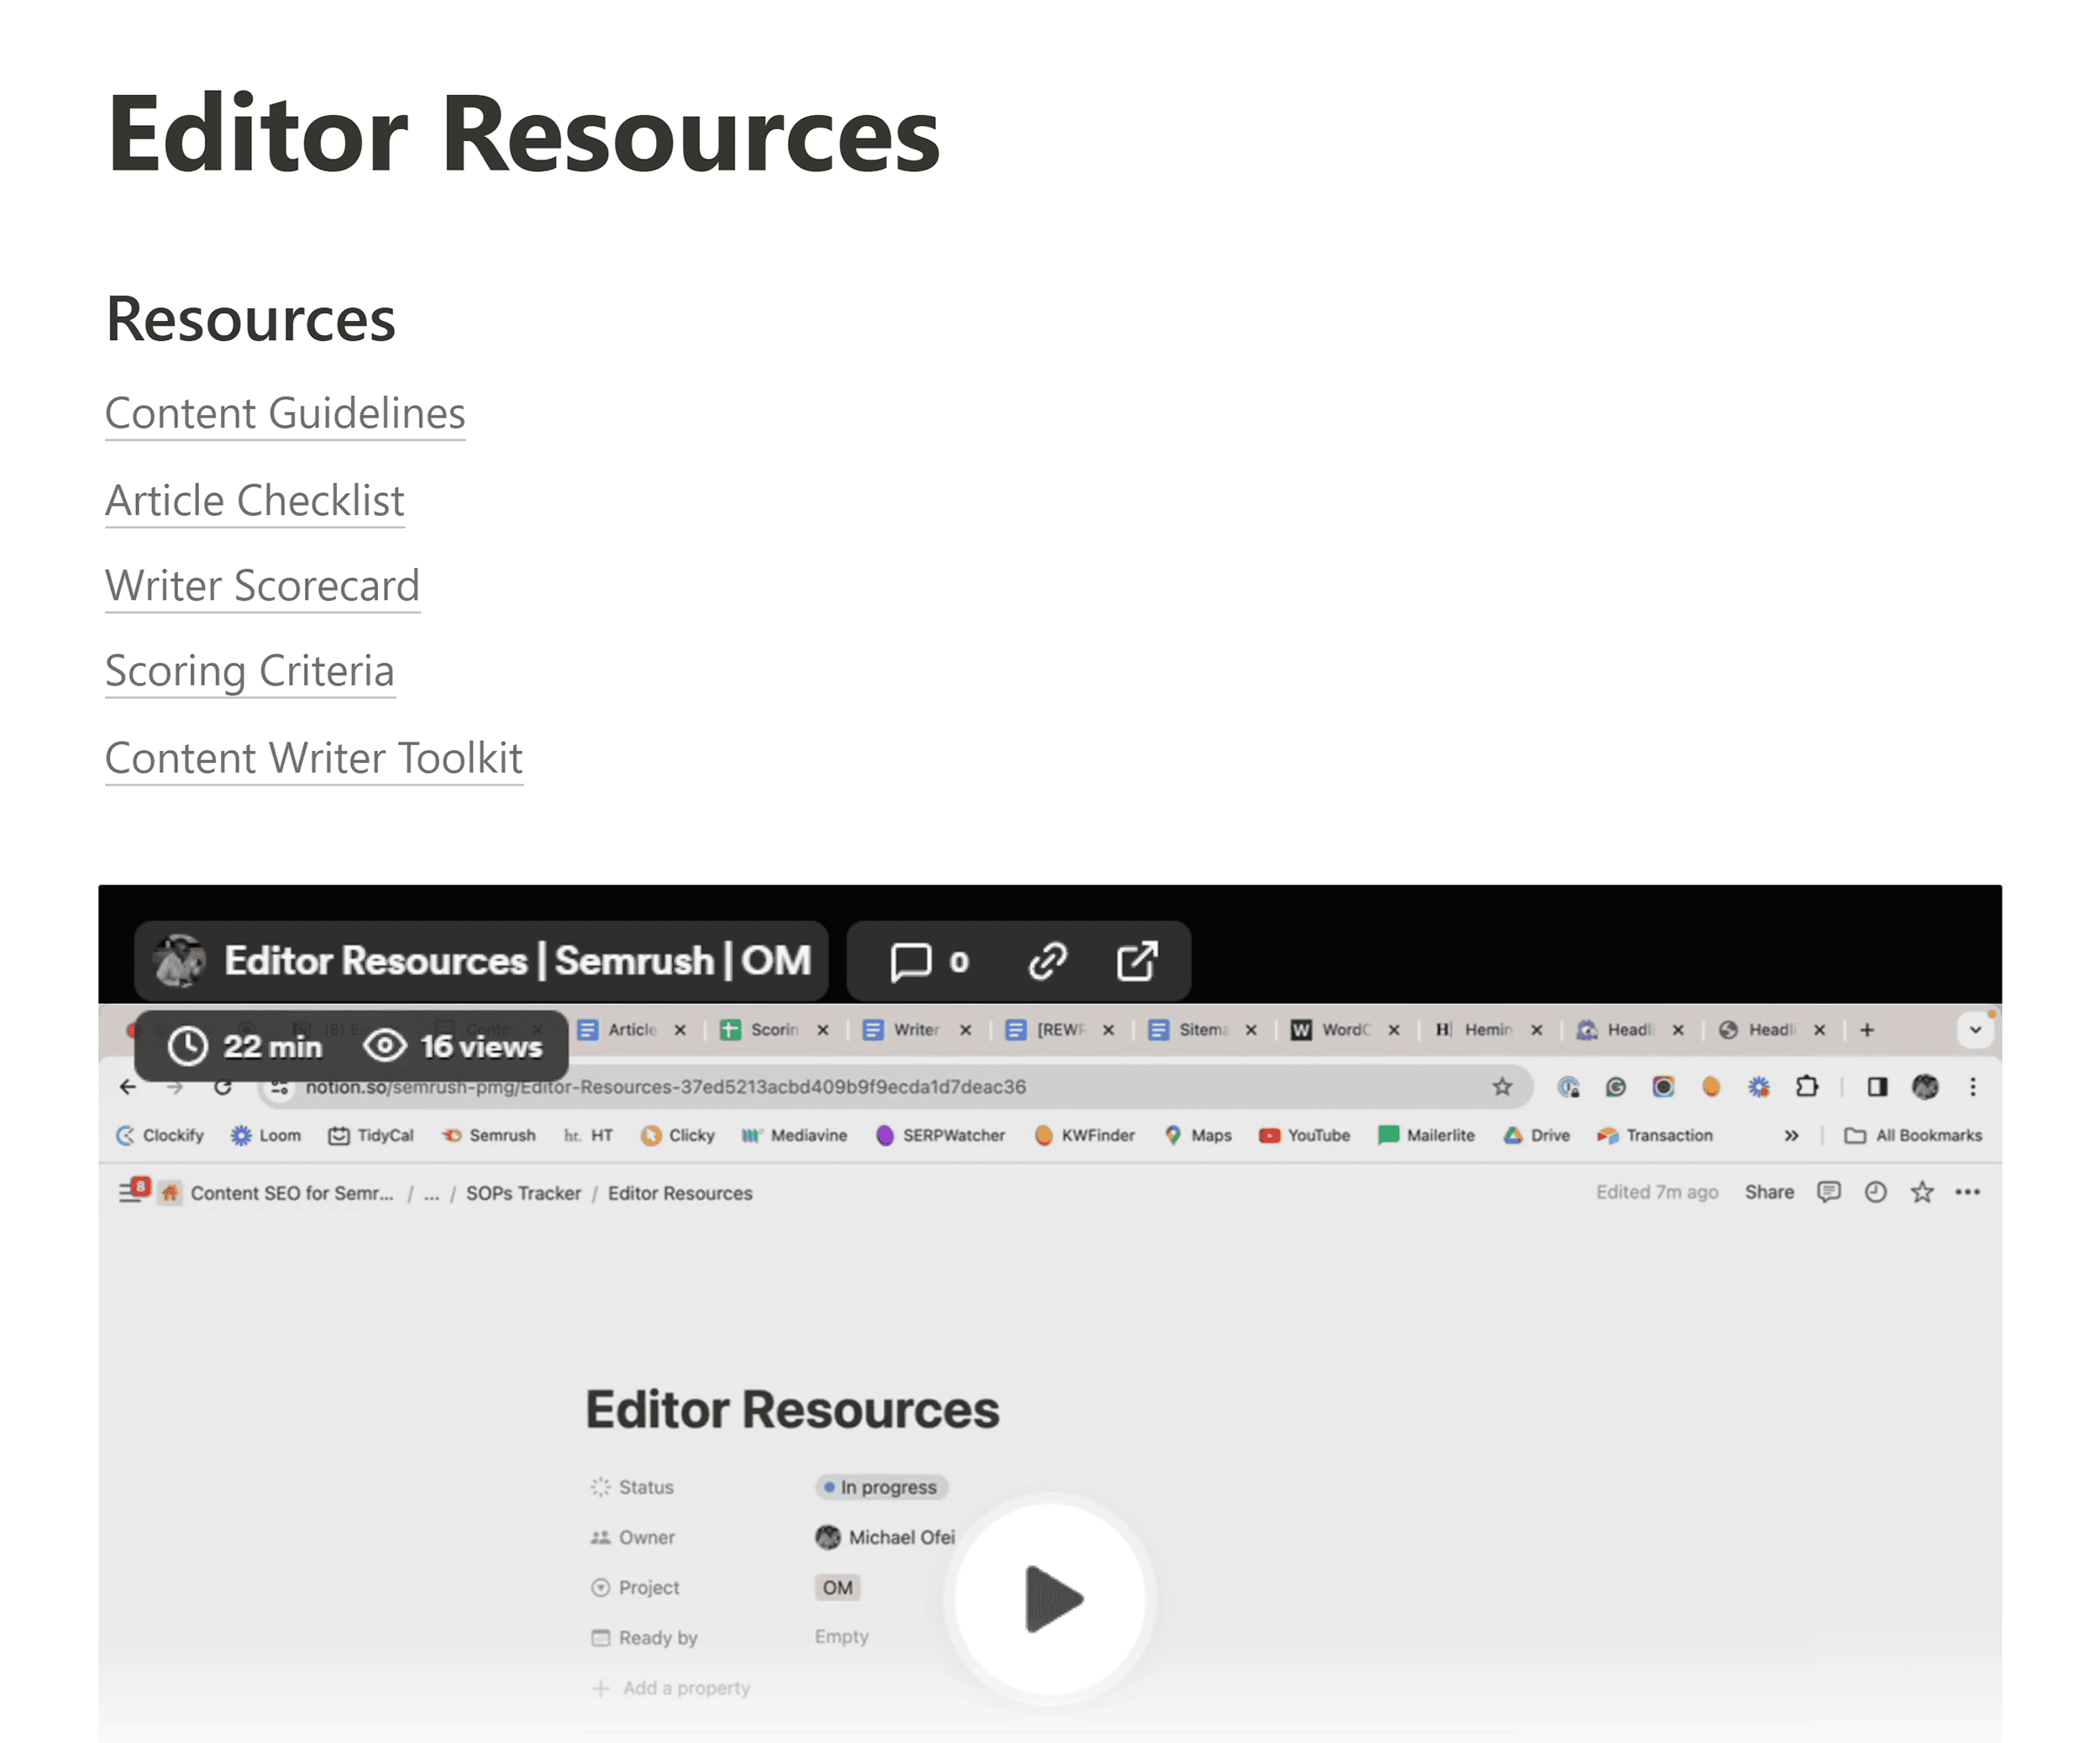This screenshot has height=1743, width=2100.
Task: Open the TidyCal bookmark
Action: tap(371, 1135)
